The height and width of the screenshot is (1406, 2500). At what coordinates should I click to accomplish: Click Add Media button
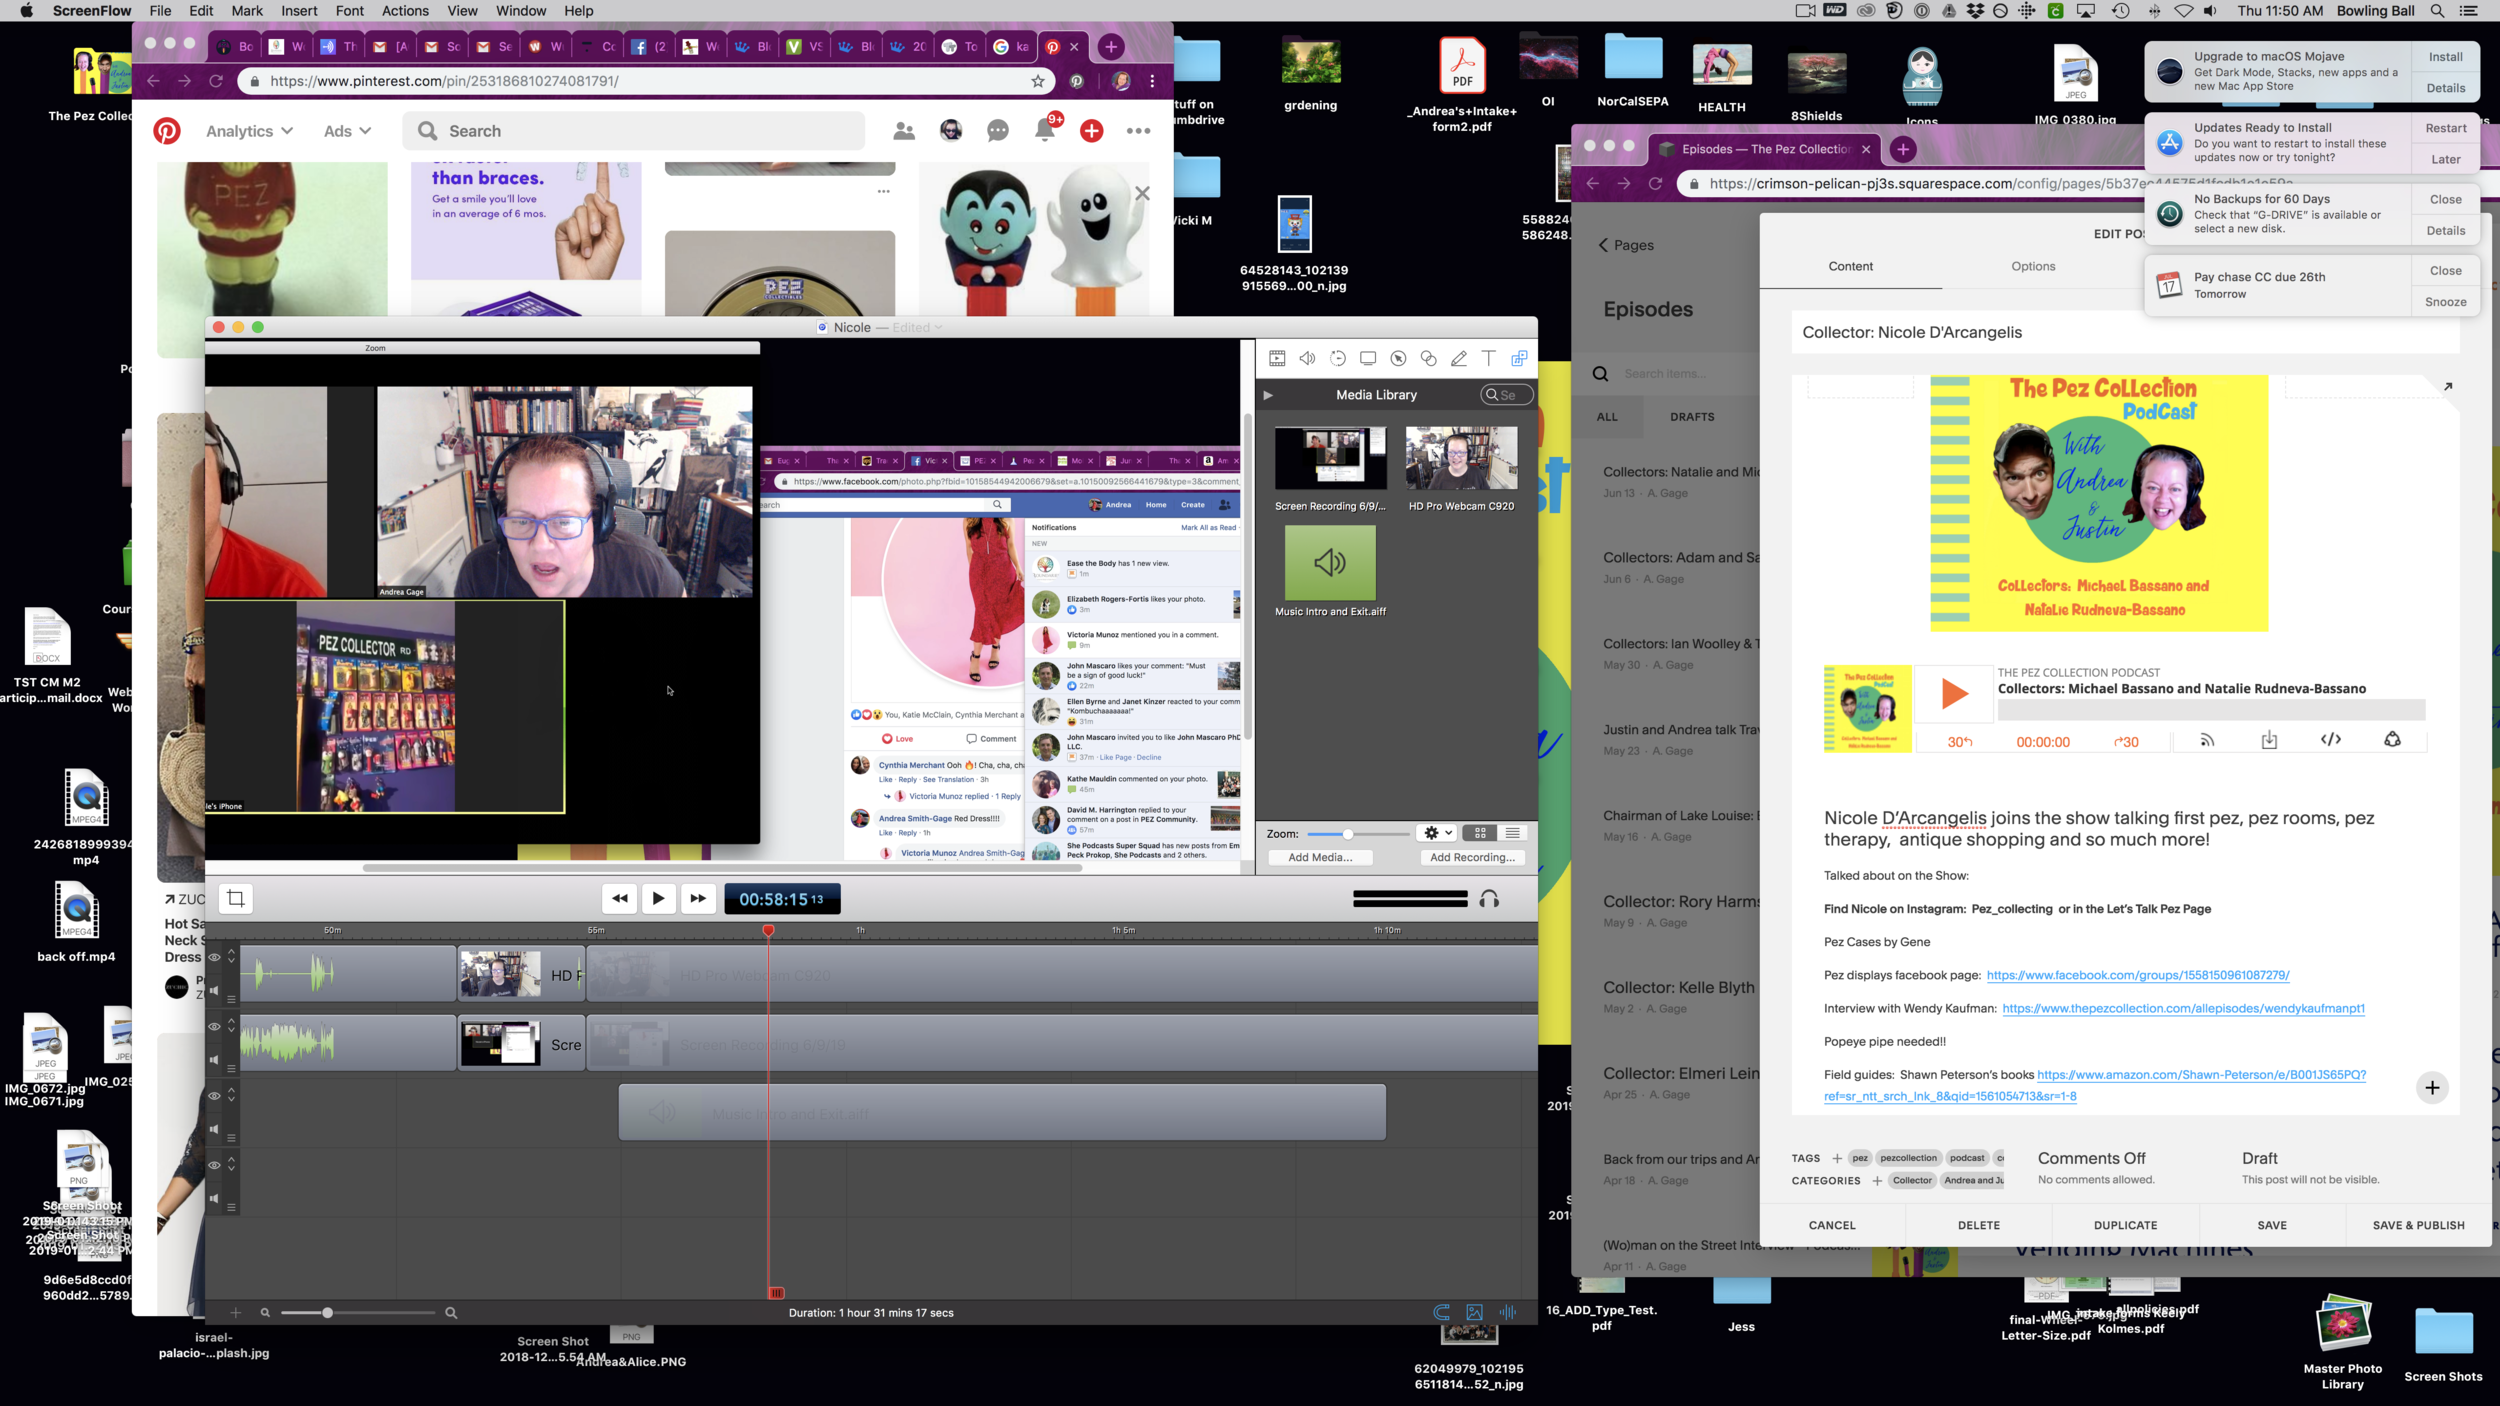(1320, 857)
